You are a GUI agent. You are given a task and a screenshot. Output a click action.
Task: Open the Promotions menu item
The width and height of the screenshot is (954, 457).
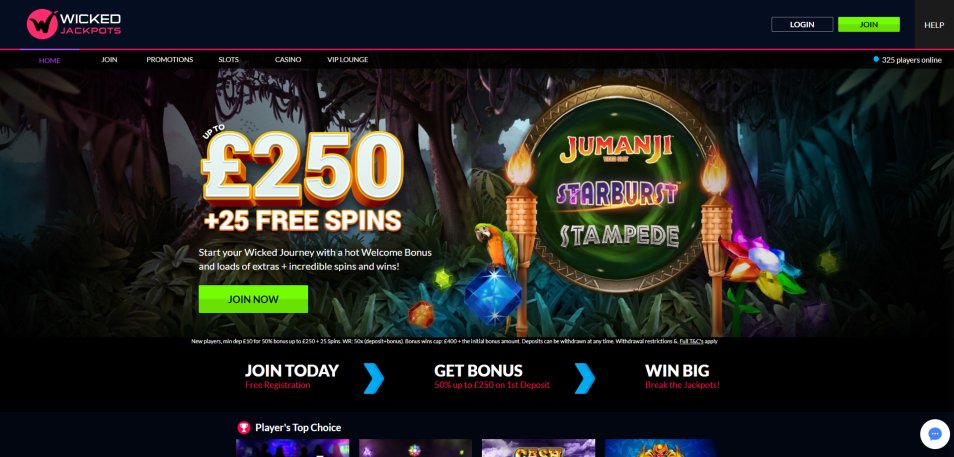(x=170, y=60)
